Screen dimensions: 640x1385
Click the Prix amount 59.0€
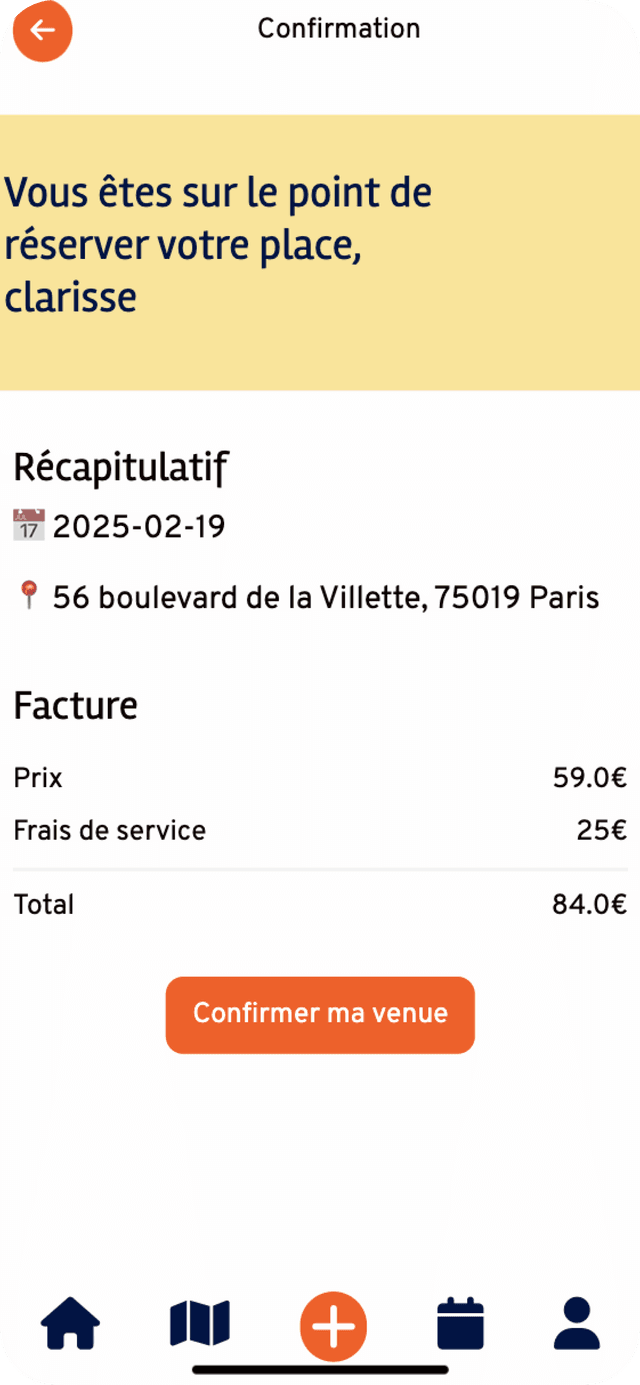click(x=590, y=777)
